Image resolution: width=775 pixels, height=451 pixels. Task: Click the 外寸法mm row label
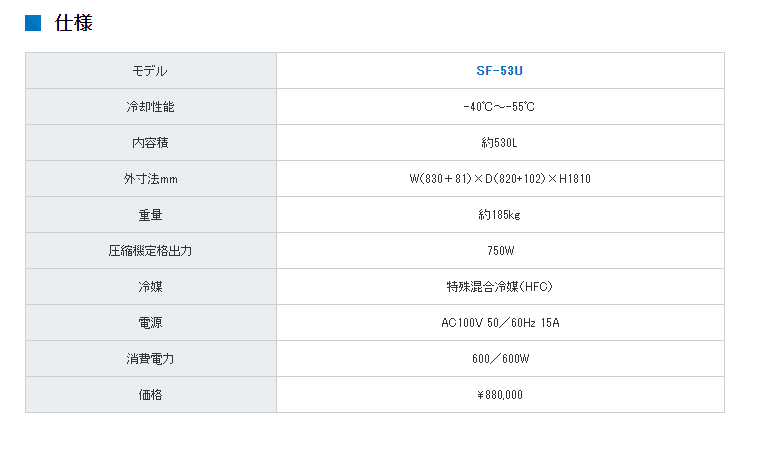coord(150,179)
